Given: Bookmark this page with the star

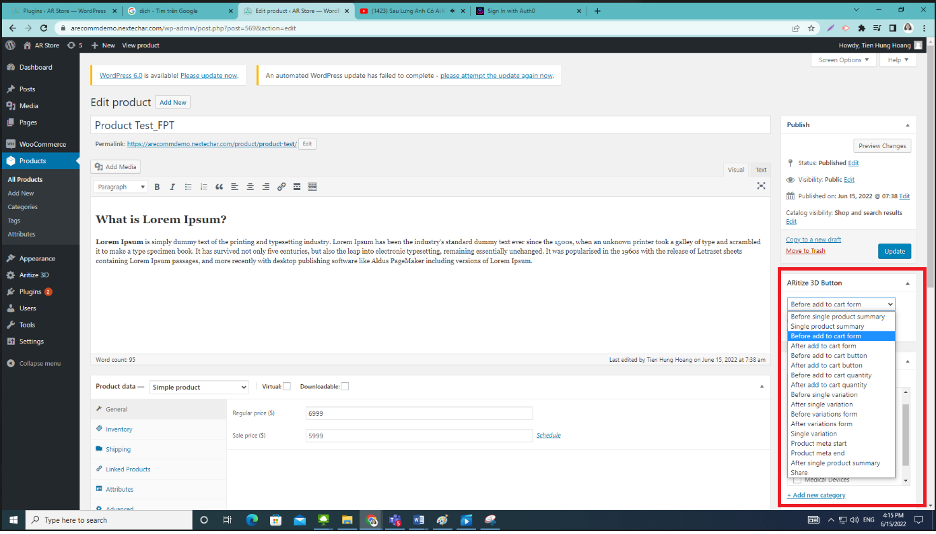Looking at the screenshot, I should coord(811,28).
